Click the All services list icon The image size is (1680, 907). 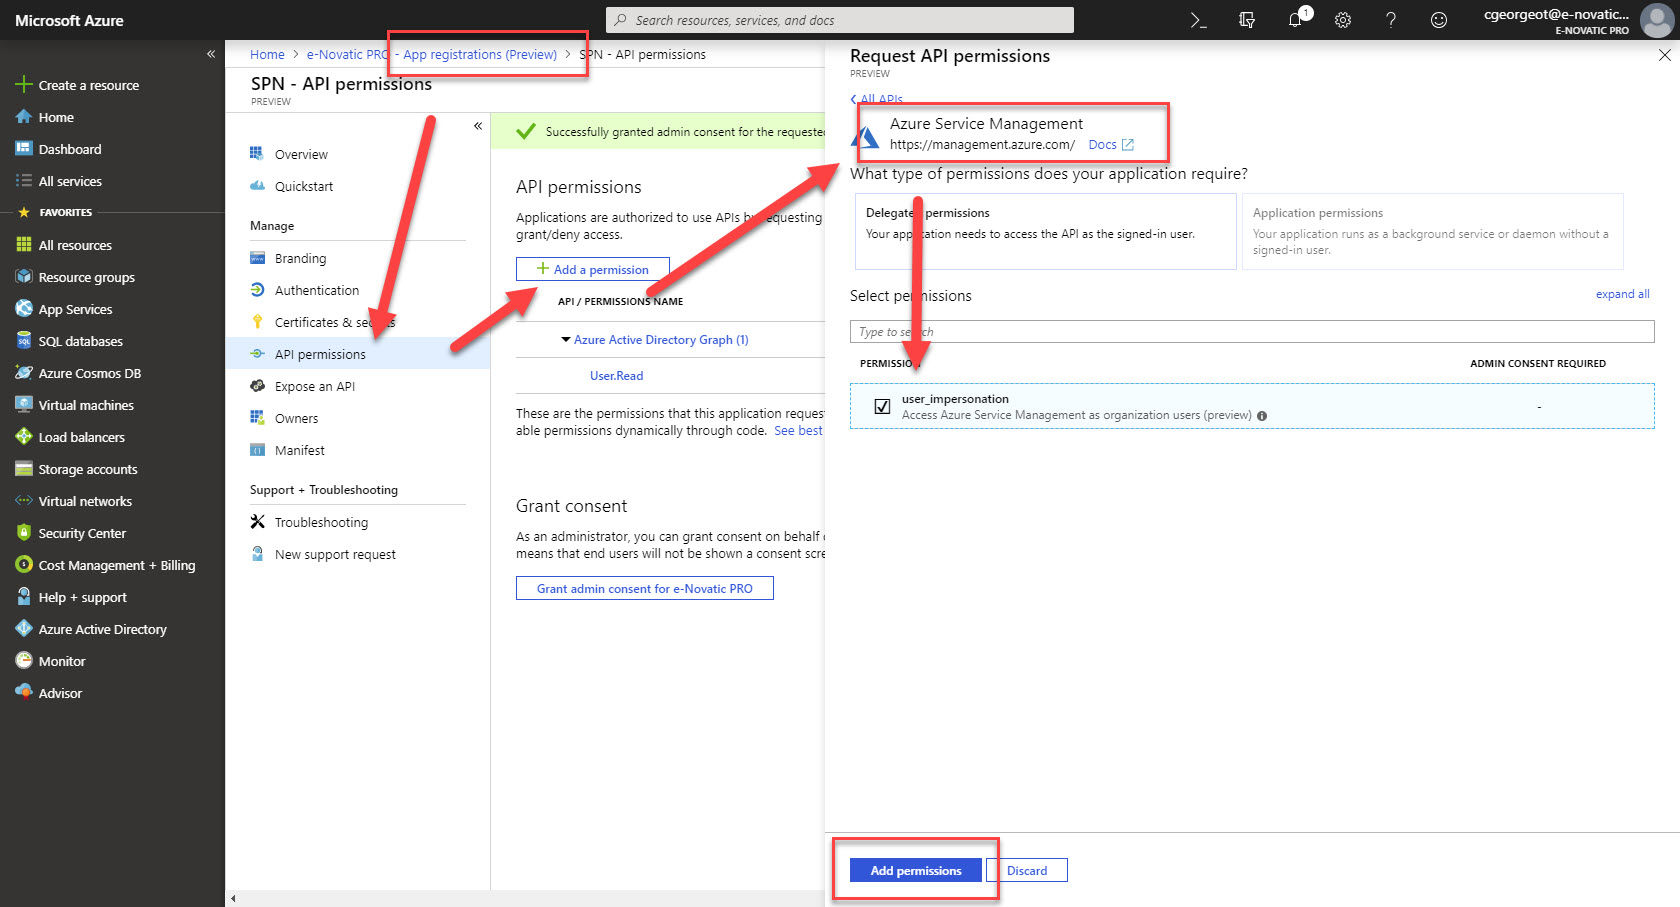(x=24, y=181)
